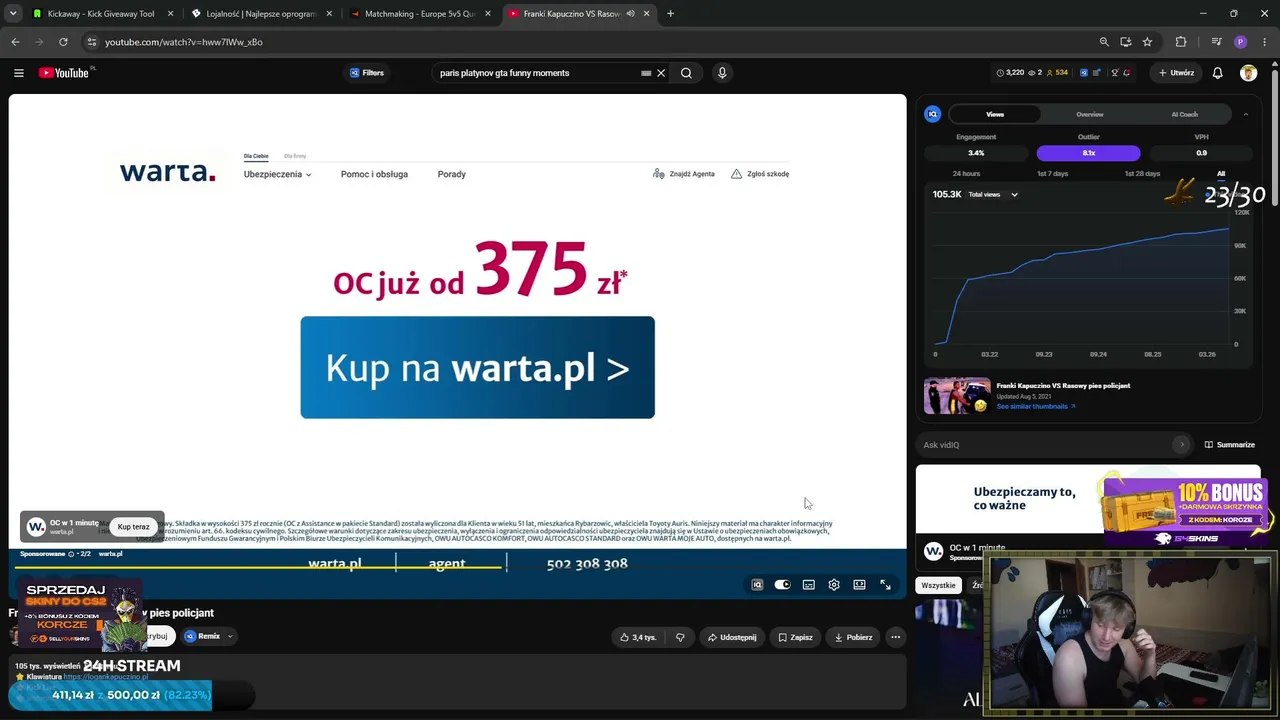Viewport: 1280px width, 720px height.
Task: Select the 1st 7 days range
Action: (x=1052, y=174)
